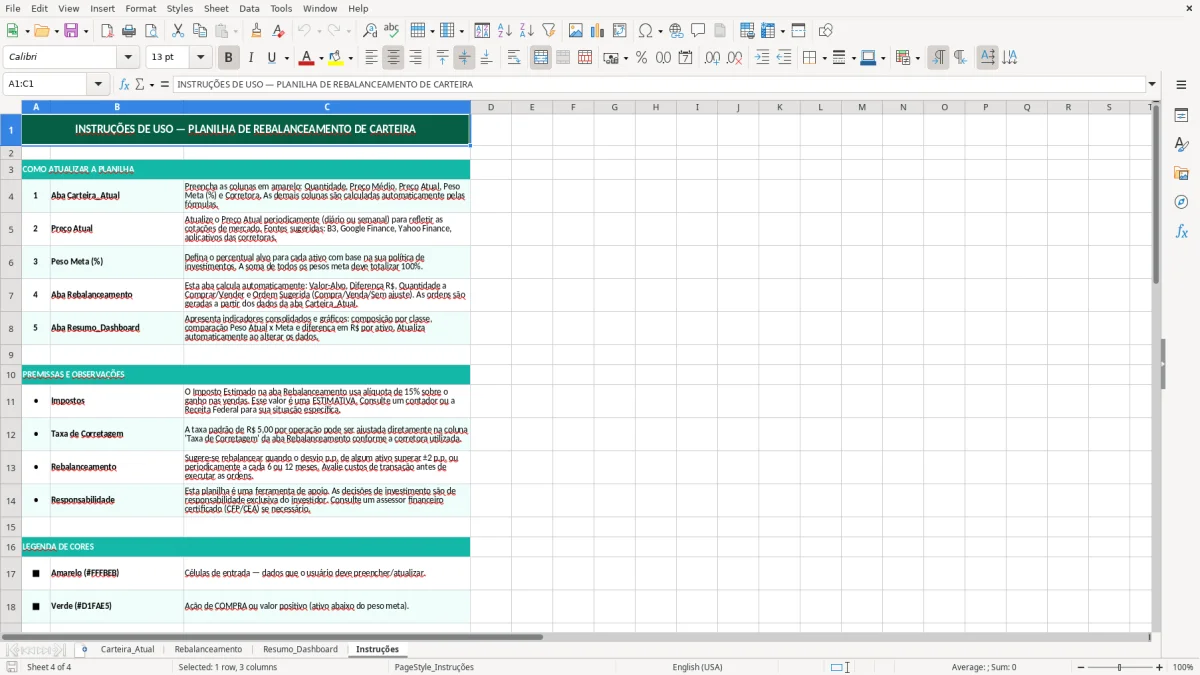Viewport: 1200px width, 675px height.
Task: Toggle Align Left
Action: click(x=371, y=58)
